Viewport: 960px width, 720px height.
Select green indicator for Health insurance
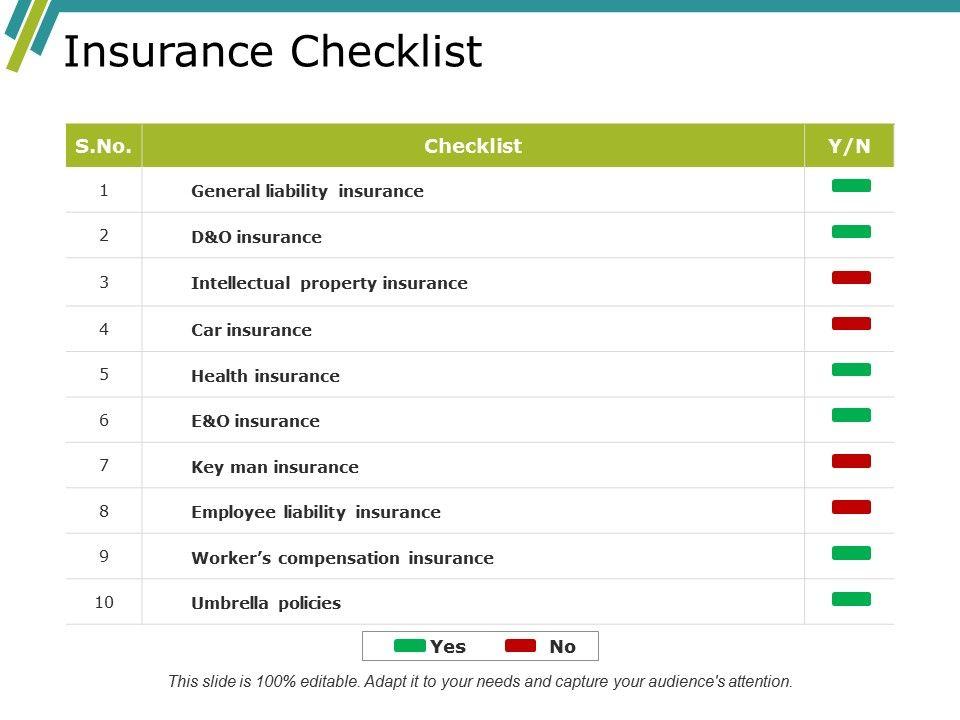click(x=851, y=370)
